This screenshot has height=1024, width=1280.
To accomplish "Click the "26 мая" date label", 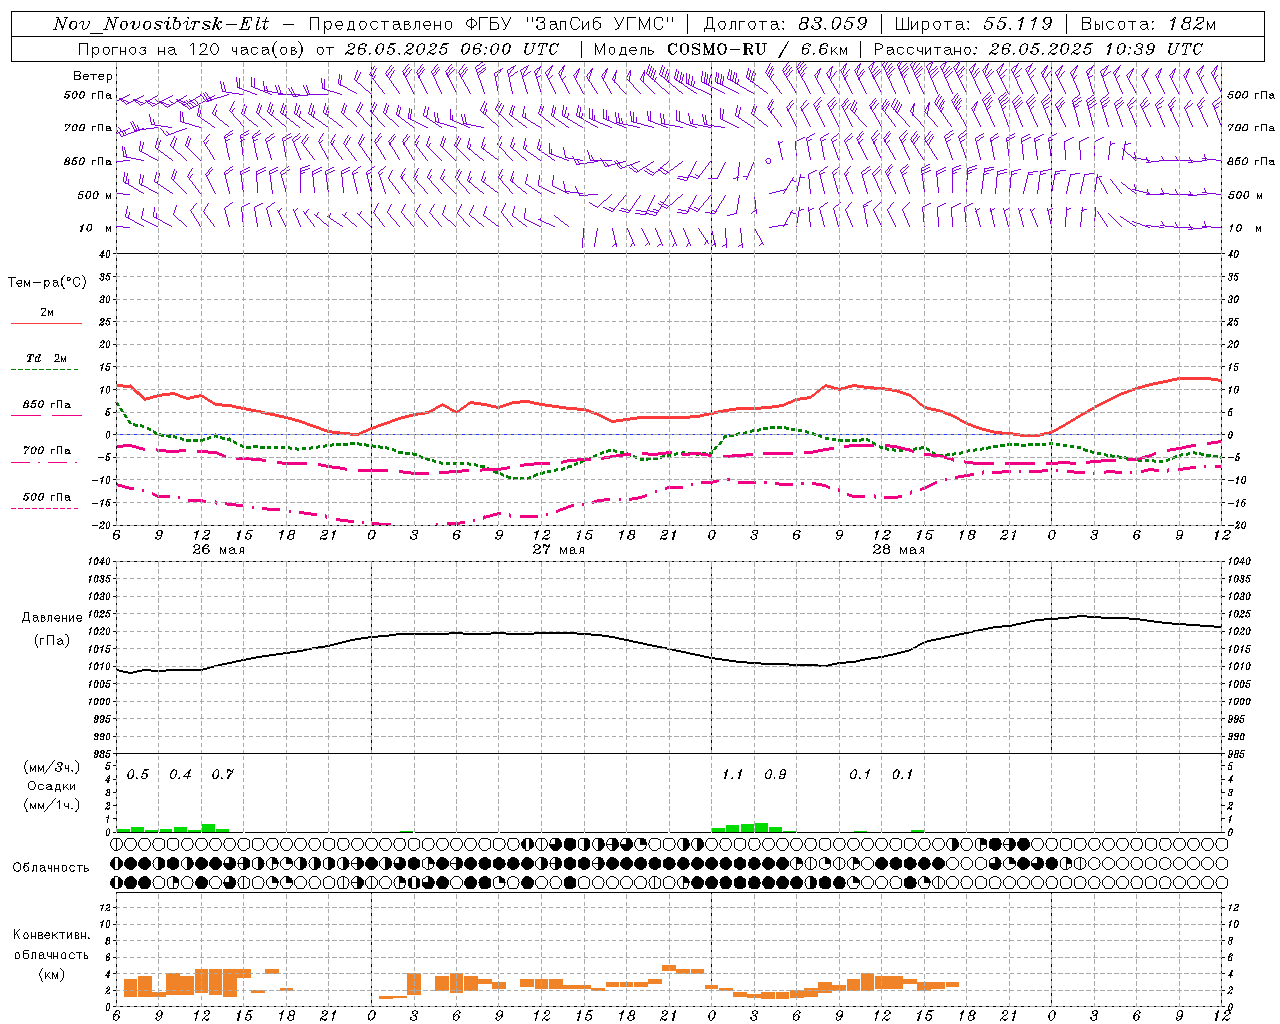I will (217, 550).
